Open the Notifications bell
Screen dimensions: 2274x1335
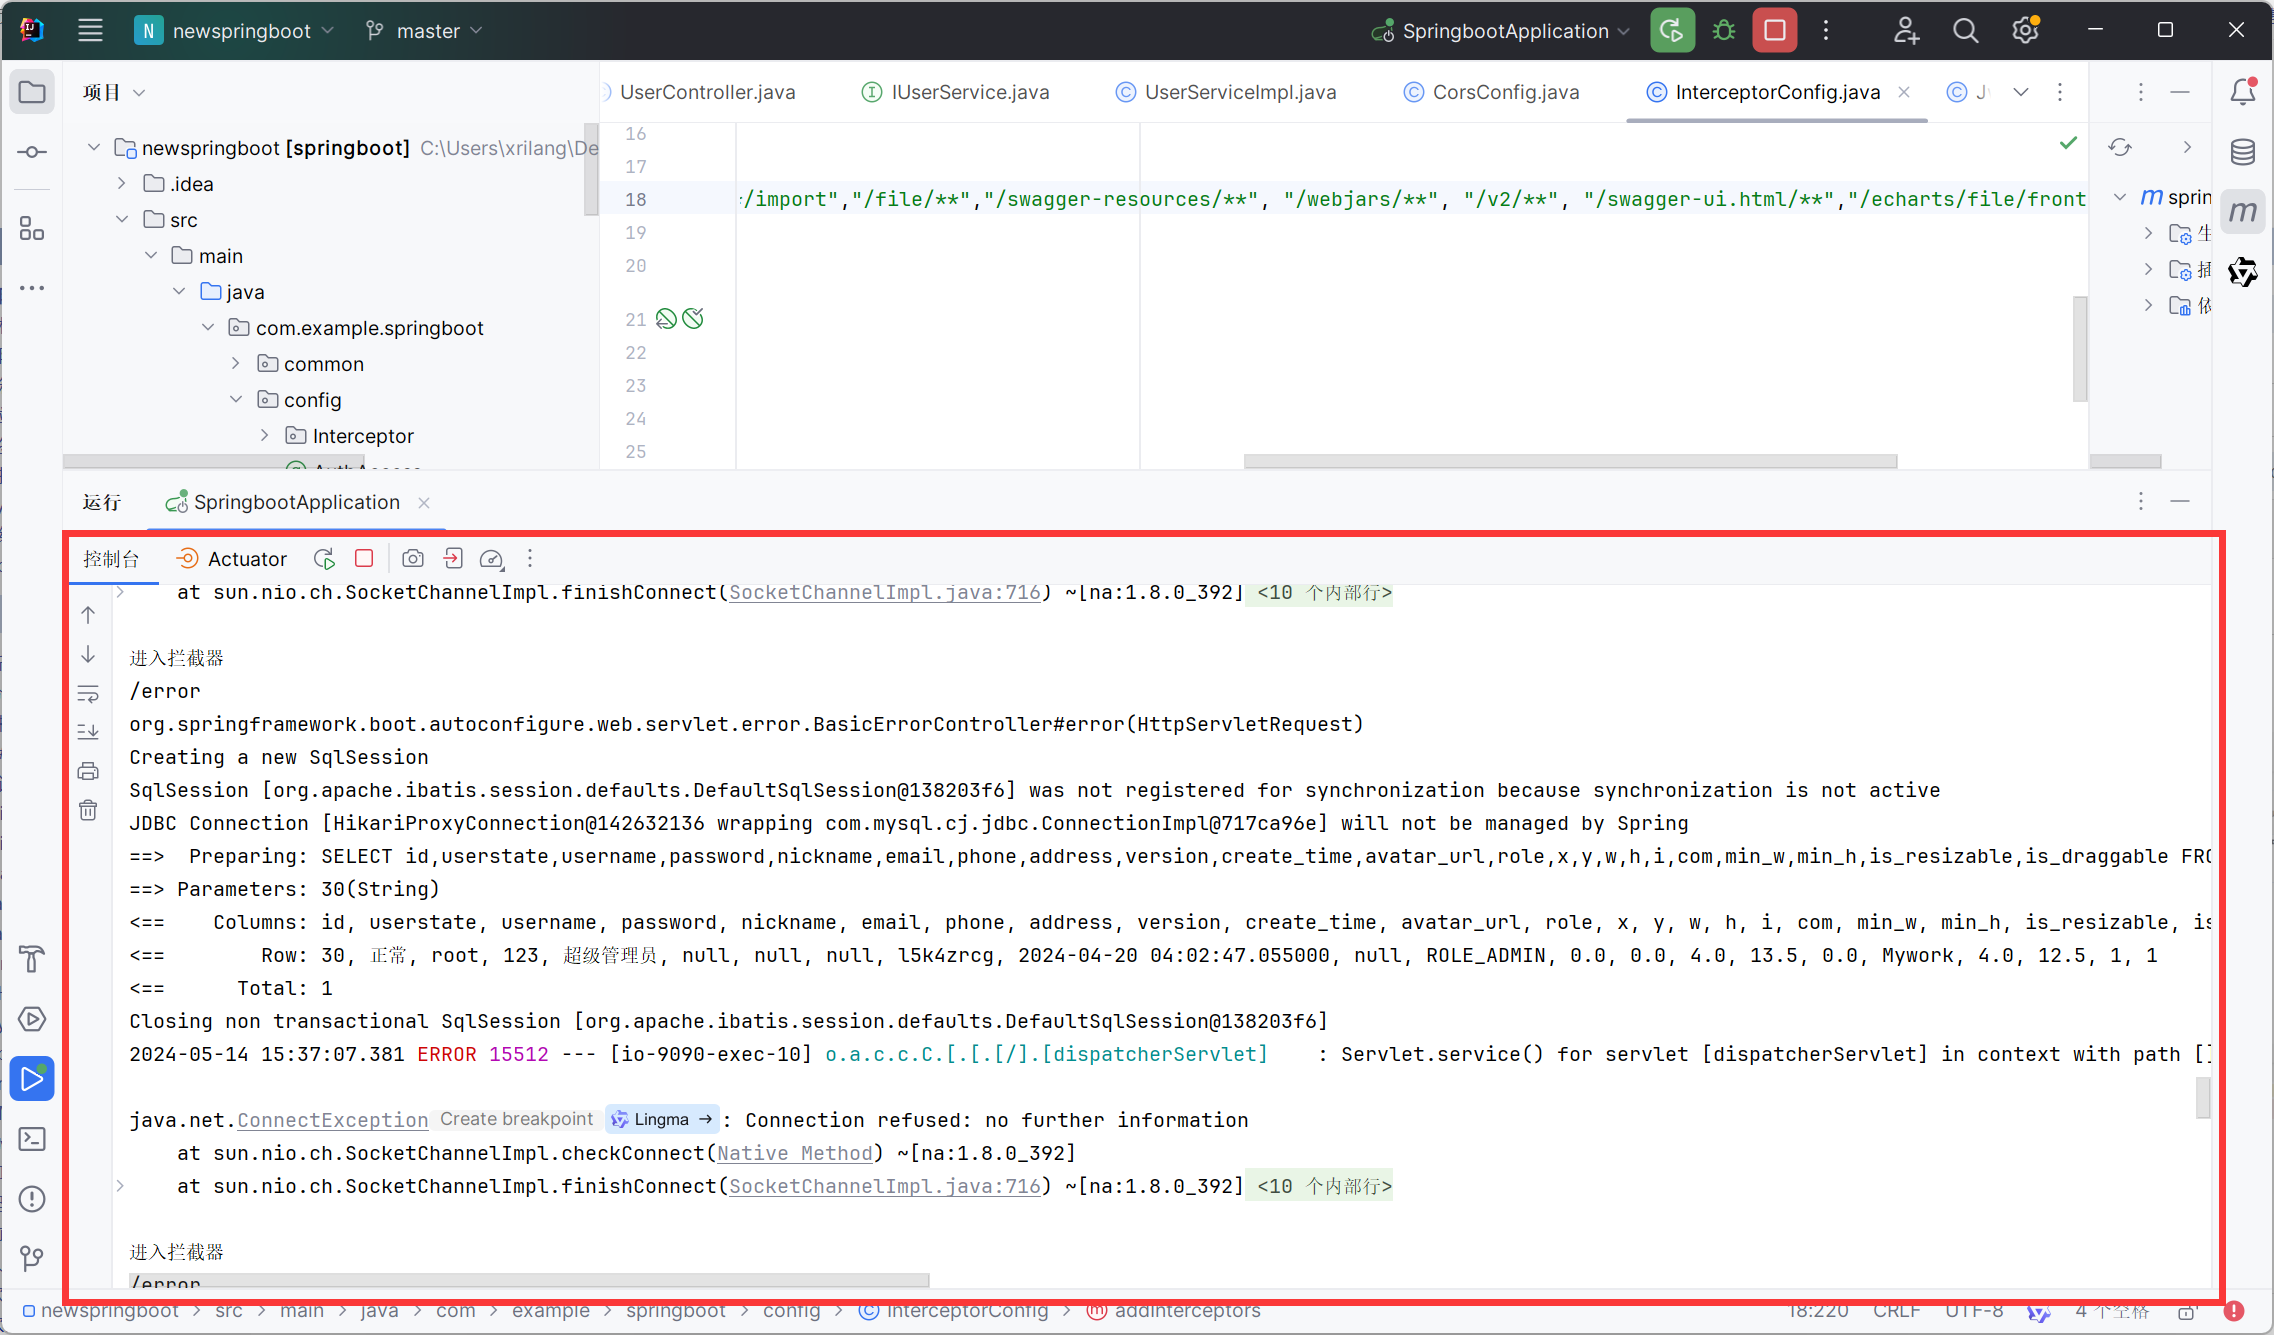click(x=2243, y=92)
